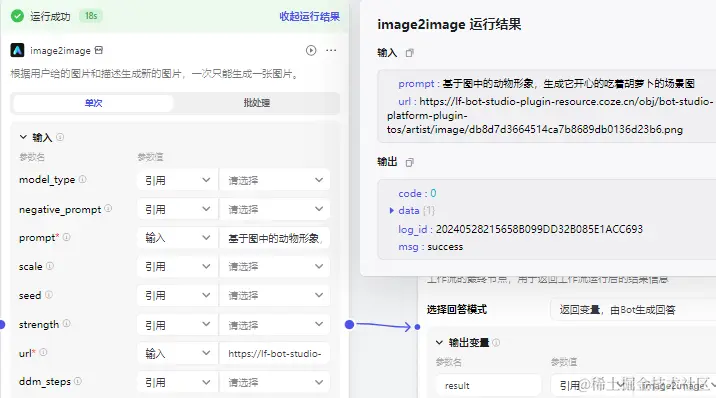Open strength value selection dropdown

click(275, 325)
